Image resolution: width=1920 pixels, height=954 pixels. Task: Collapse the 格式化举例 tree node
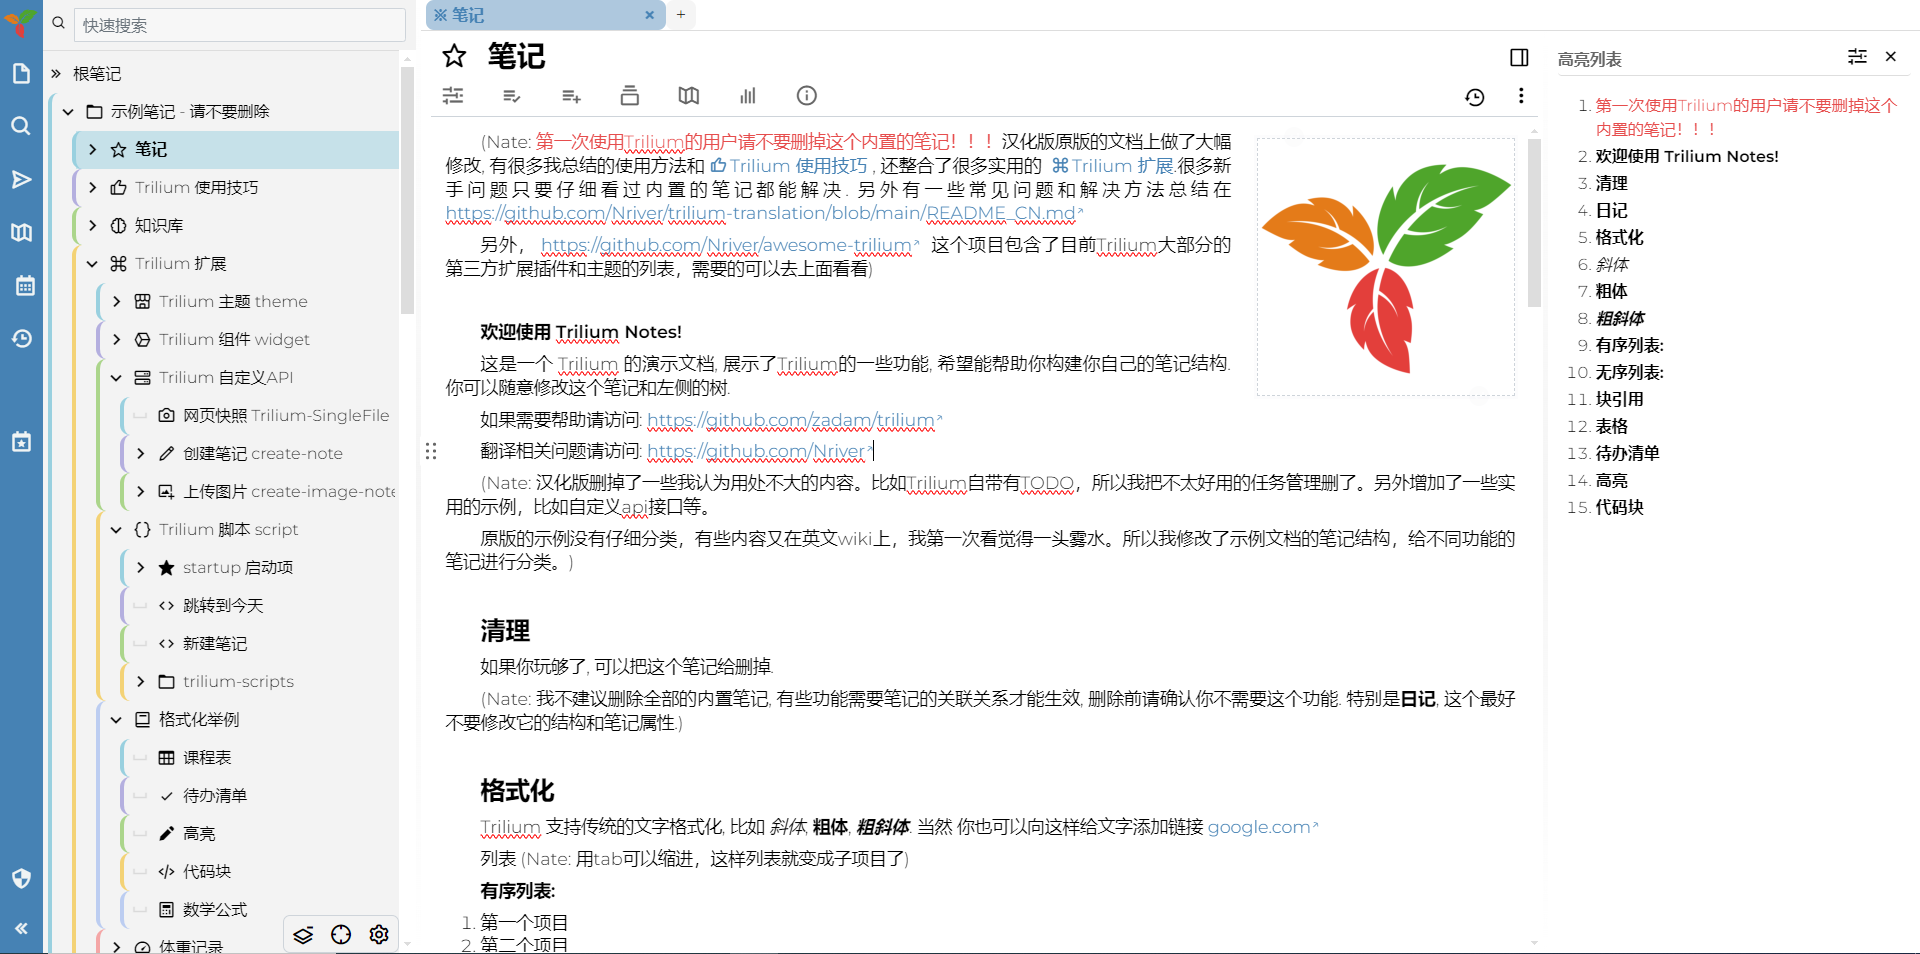tap(116, 720)
